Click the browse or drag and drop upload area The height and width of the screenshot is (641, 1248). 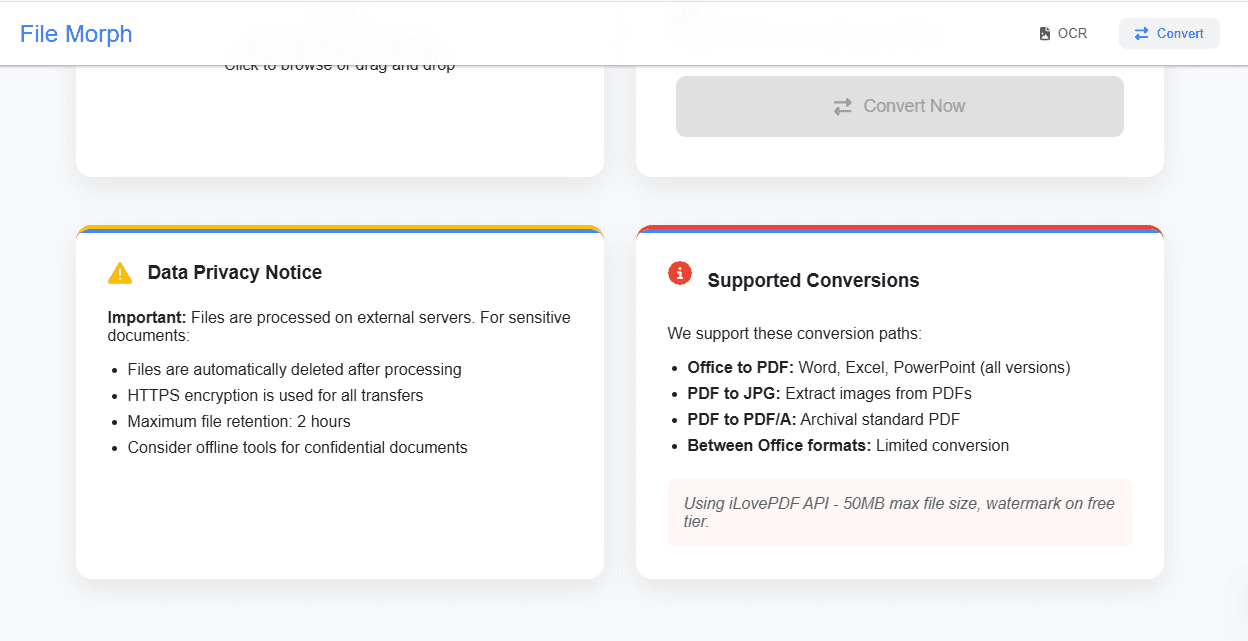340,110
